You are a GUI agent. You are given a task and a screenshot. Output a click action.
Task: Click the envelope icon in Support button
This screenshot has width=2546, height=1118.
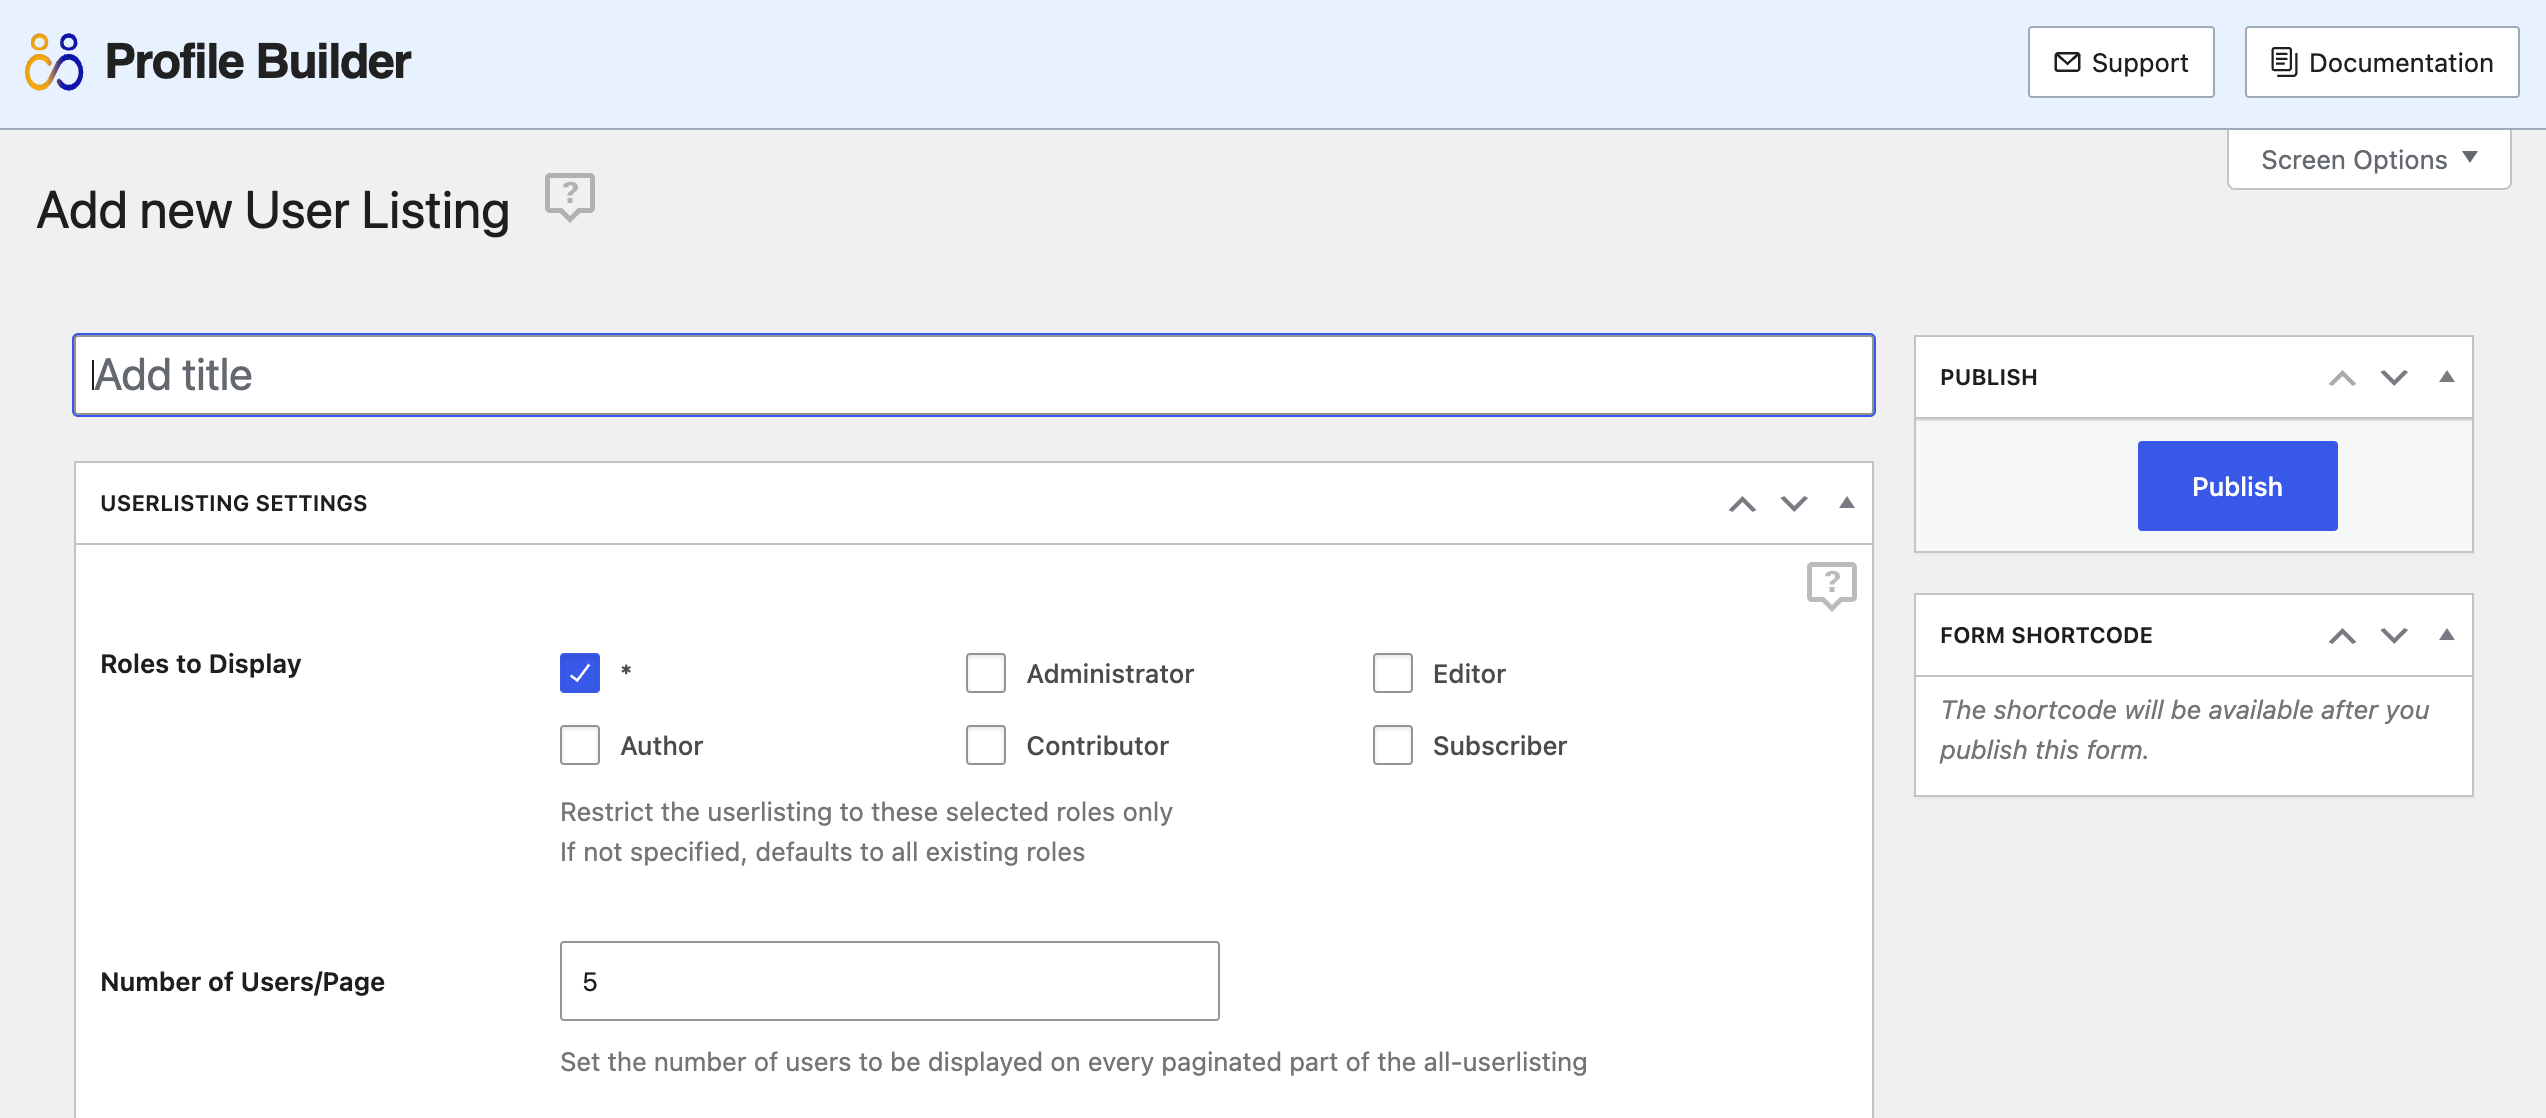tap(2067, 62)
